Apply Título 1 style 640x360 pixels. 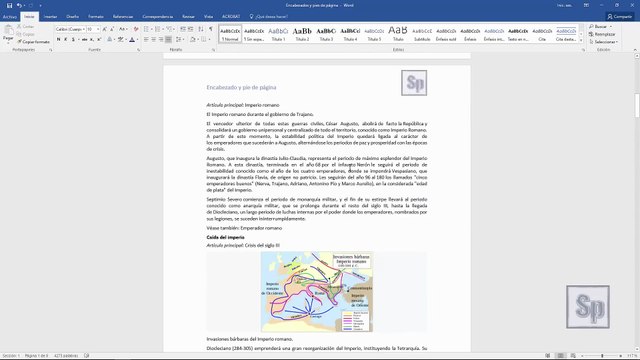point(278,34)
